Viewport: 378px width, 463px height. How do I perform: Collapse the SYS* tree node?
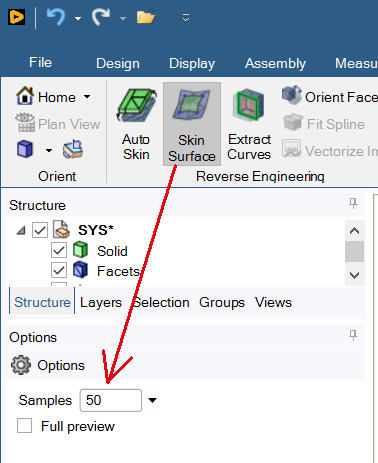[21, 230]
